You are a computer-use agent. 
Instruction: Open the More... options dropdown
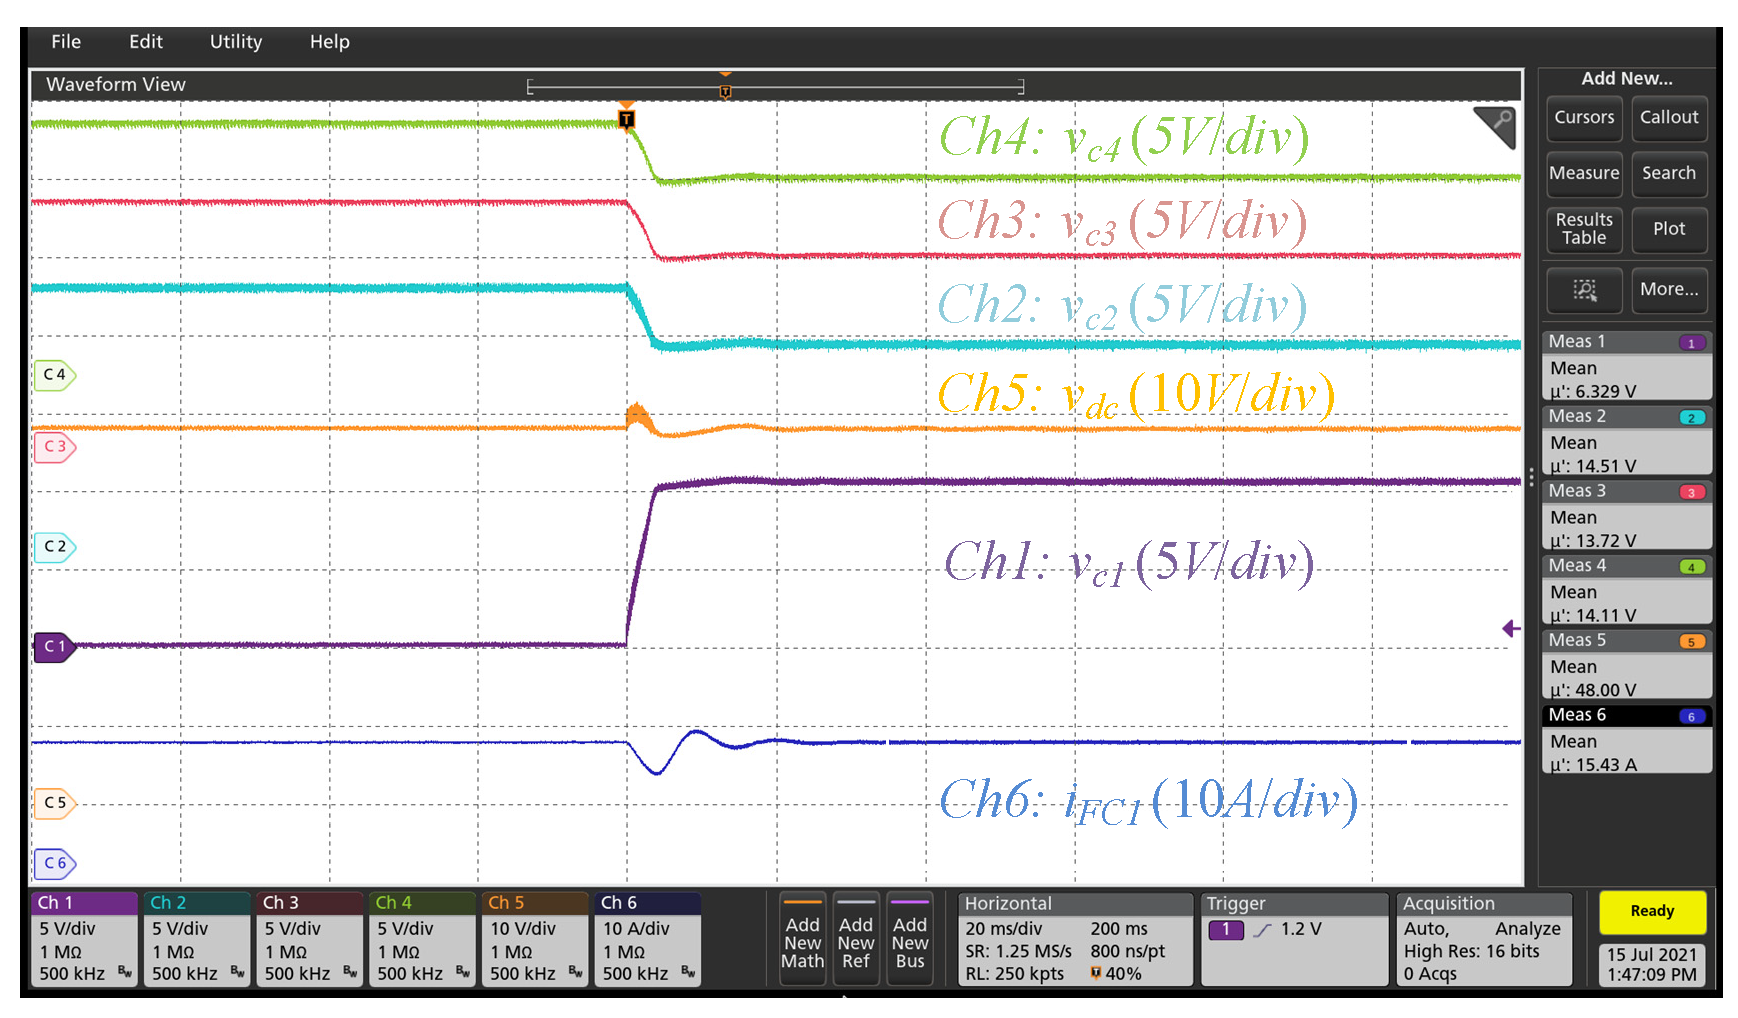point(1668,290)
